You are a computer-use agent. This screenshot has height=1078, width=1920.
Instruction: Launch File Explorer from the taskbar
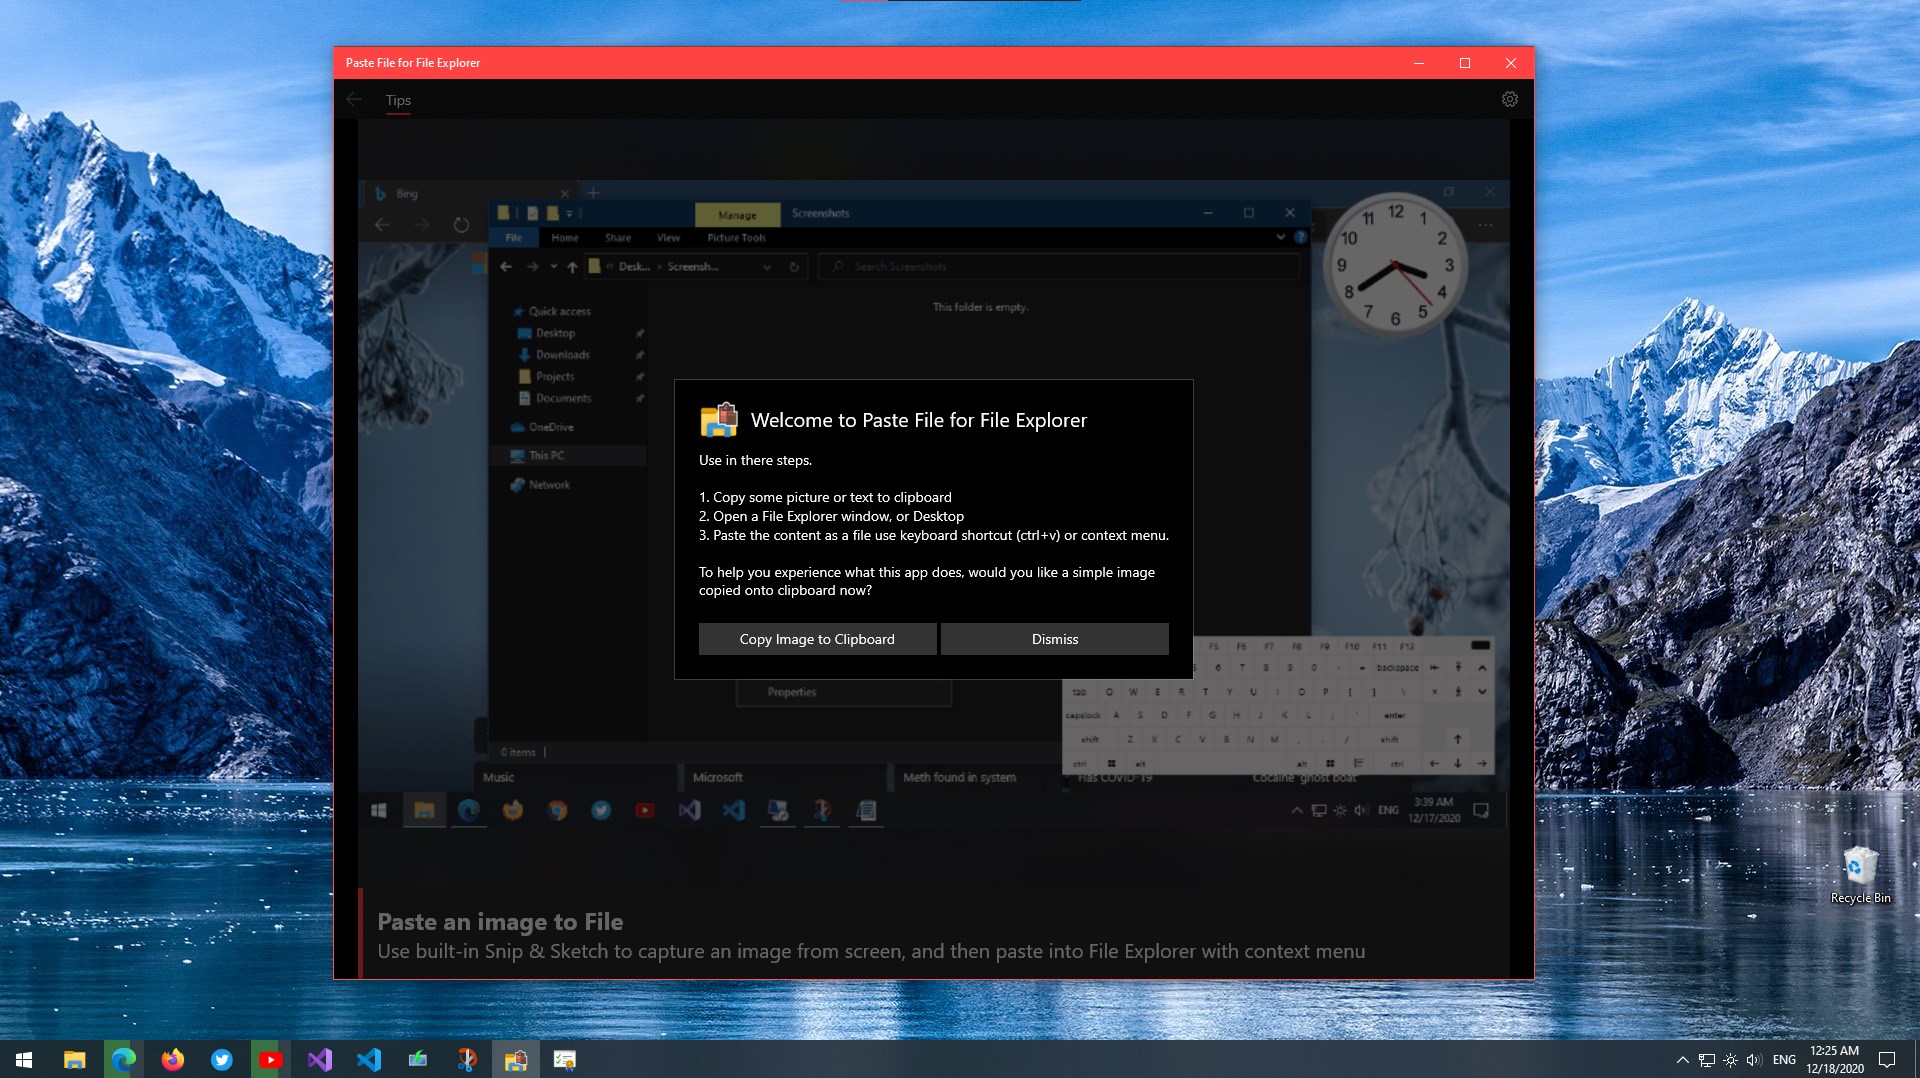click(x=74, y=1059)
